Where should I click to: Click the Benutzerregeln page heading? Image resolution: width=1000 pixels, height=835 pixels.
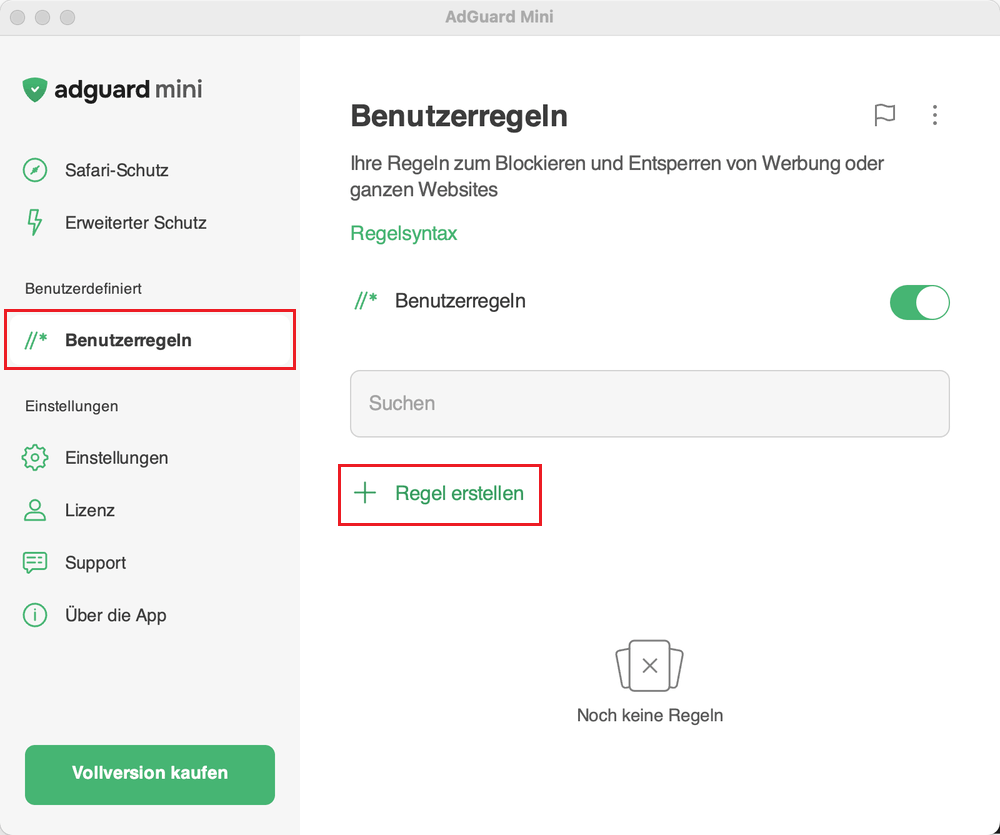(x=459, y=116)
